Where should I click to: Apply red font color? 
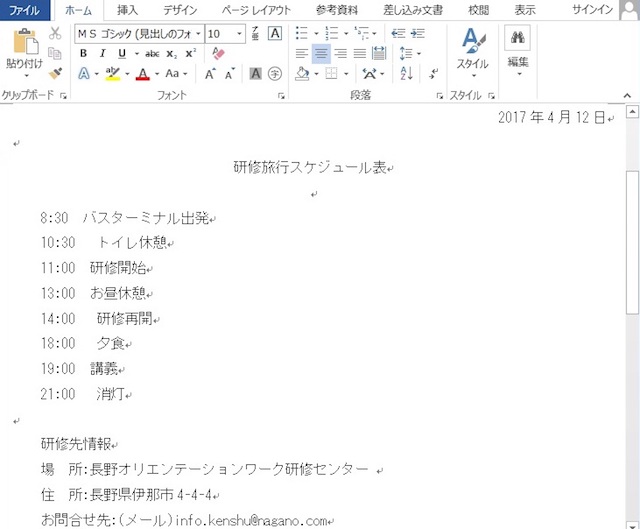click(143, 74)
